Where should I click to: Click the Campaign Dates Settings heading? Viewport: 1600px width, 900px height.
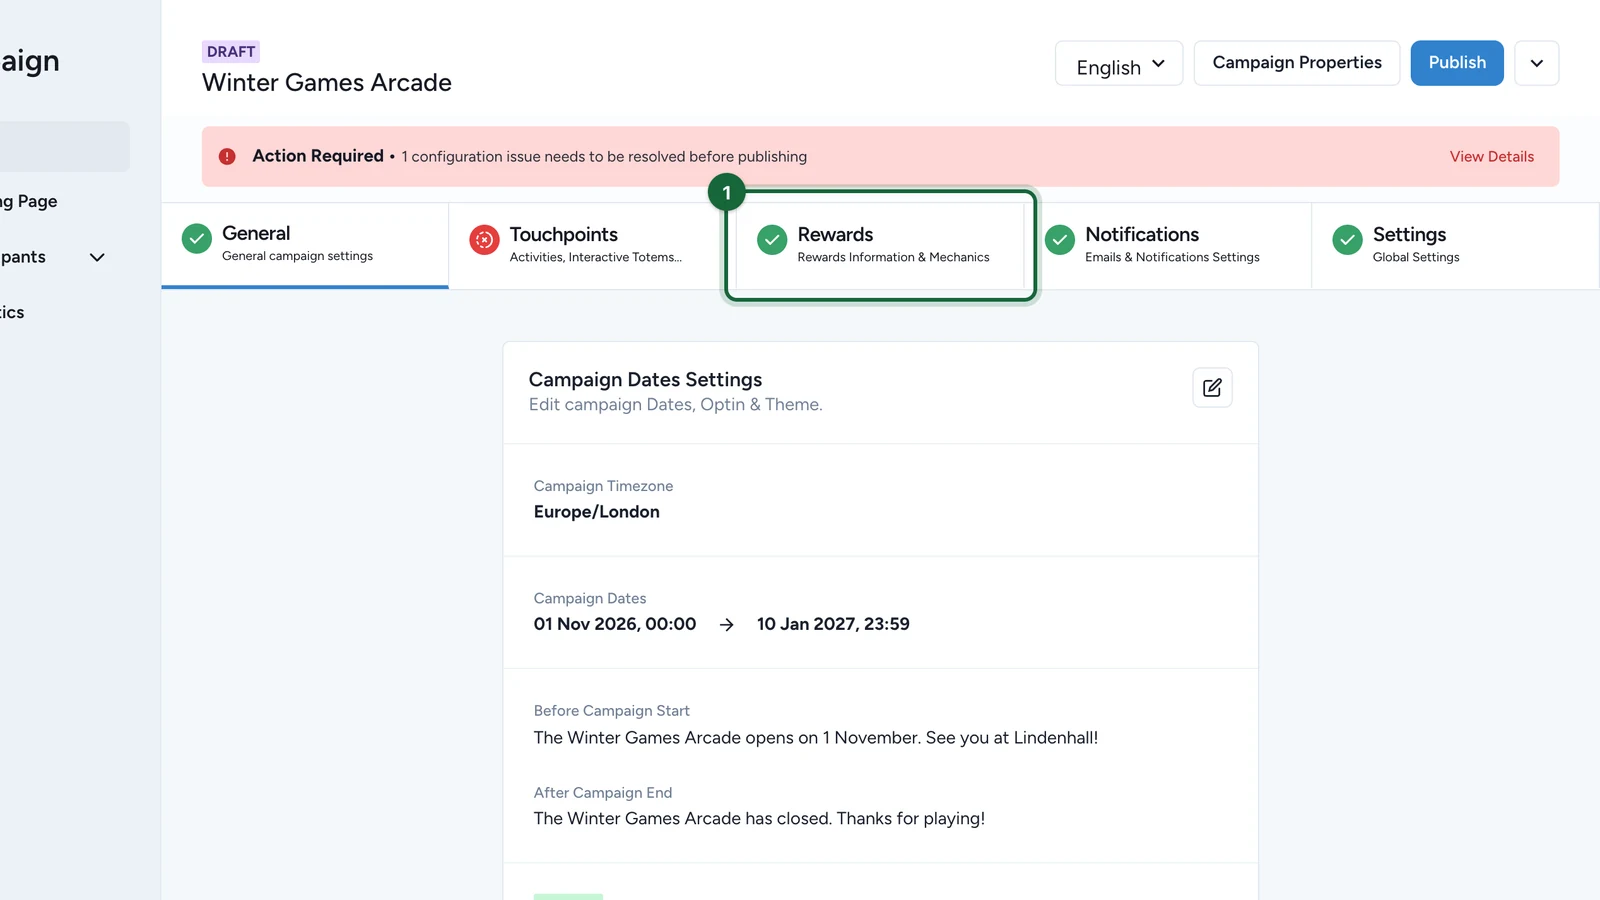645,380
